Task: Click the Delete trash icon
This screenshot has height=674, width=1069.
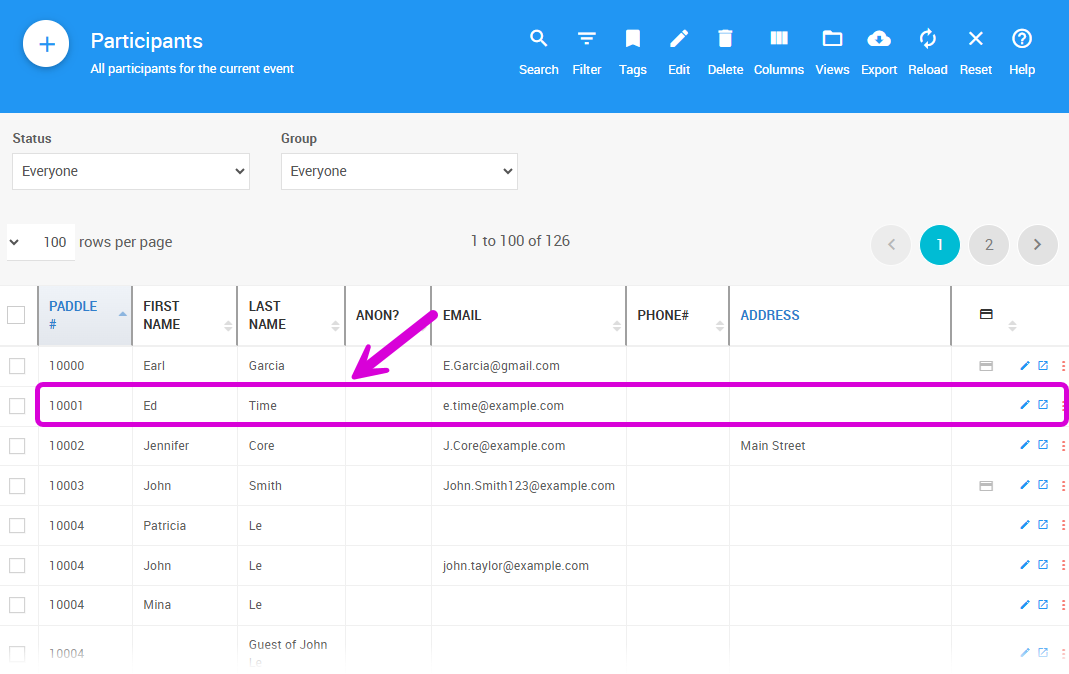Action: click(x=725, y=40)
